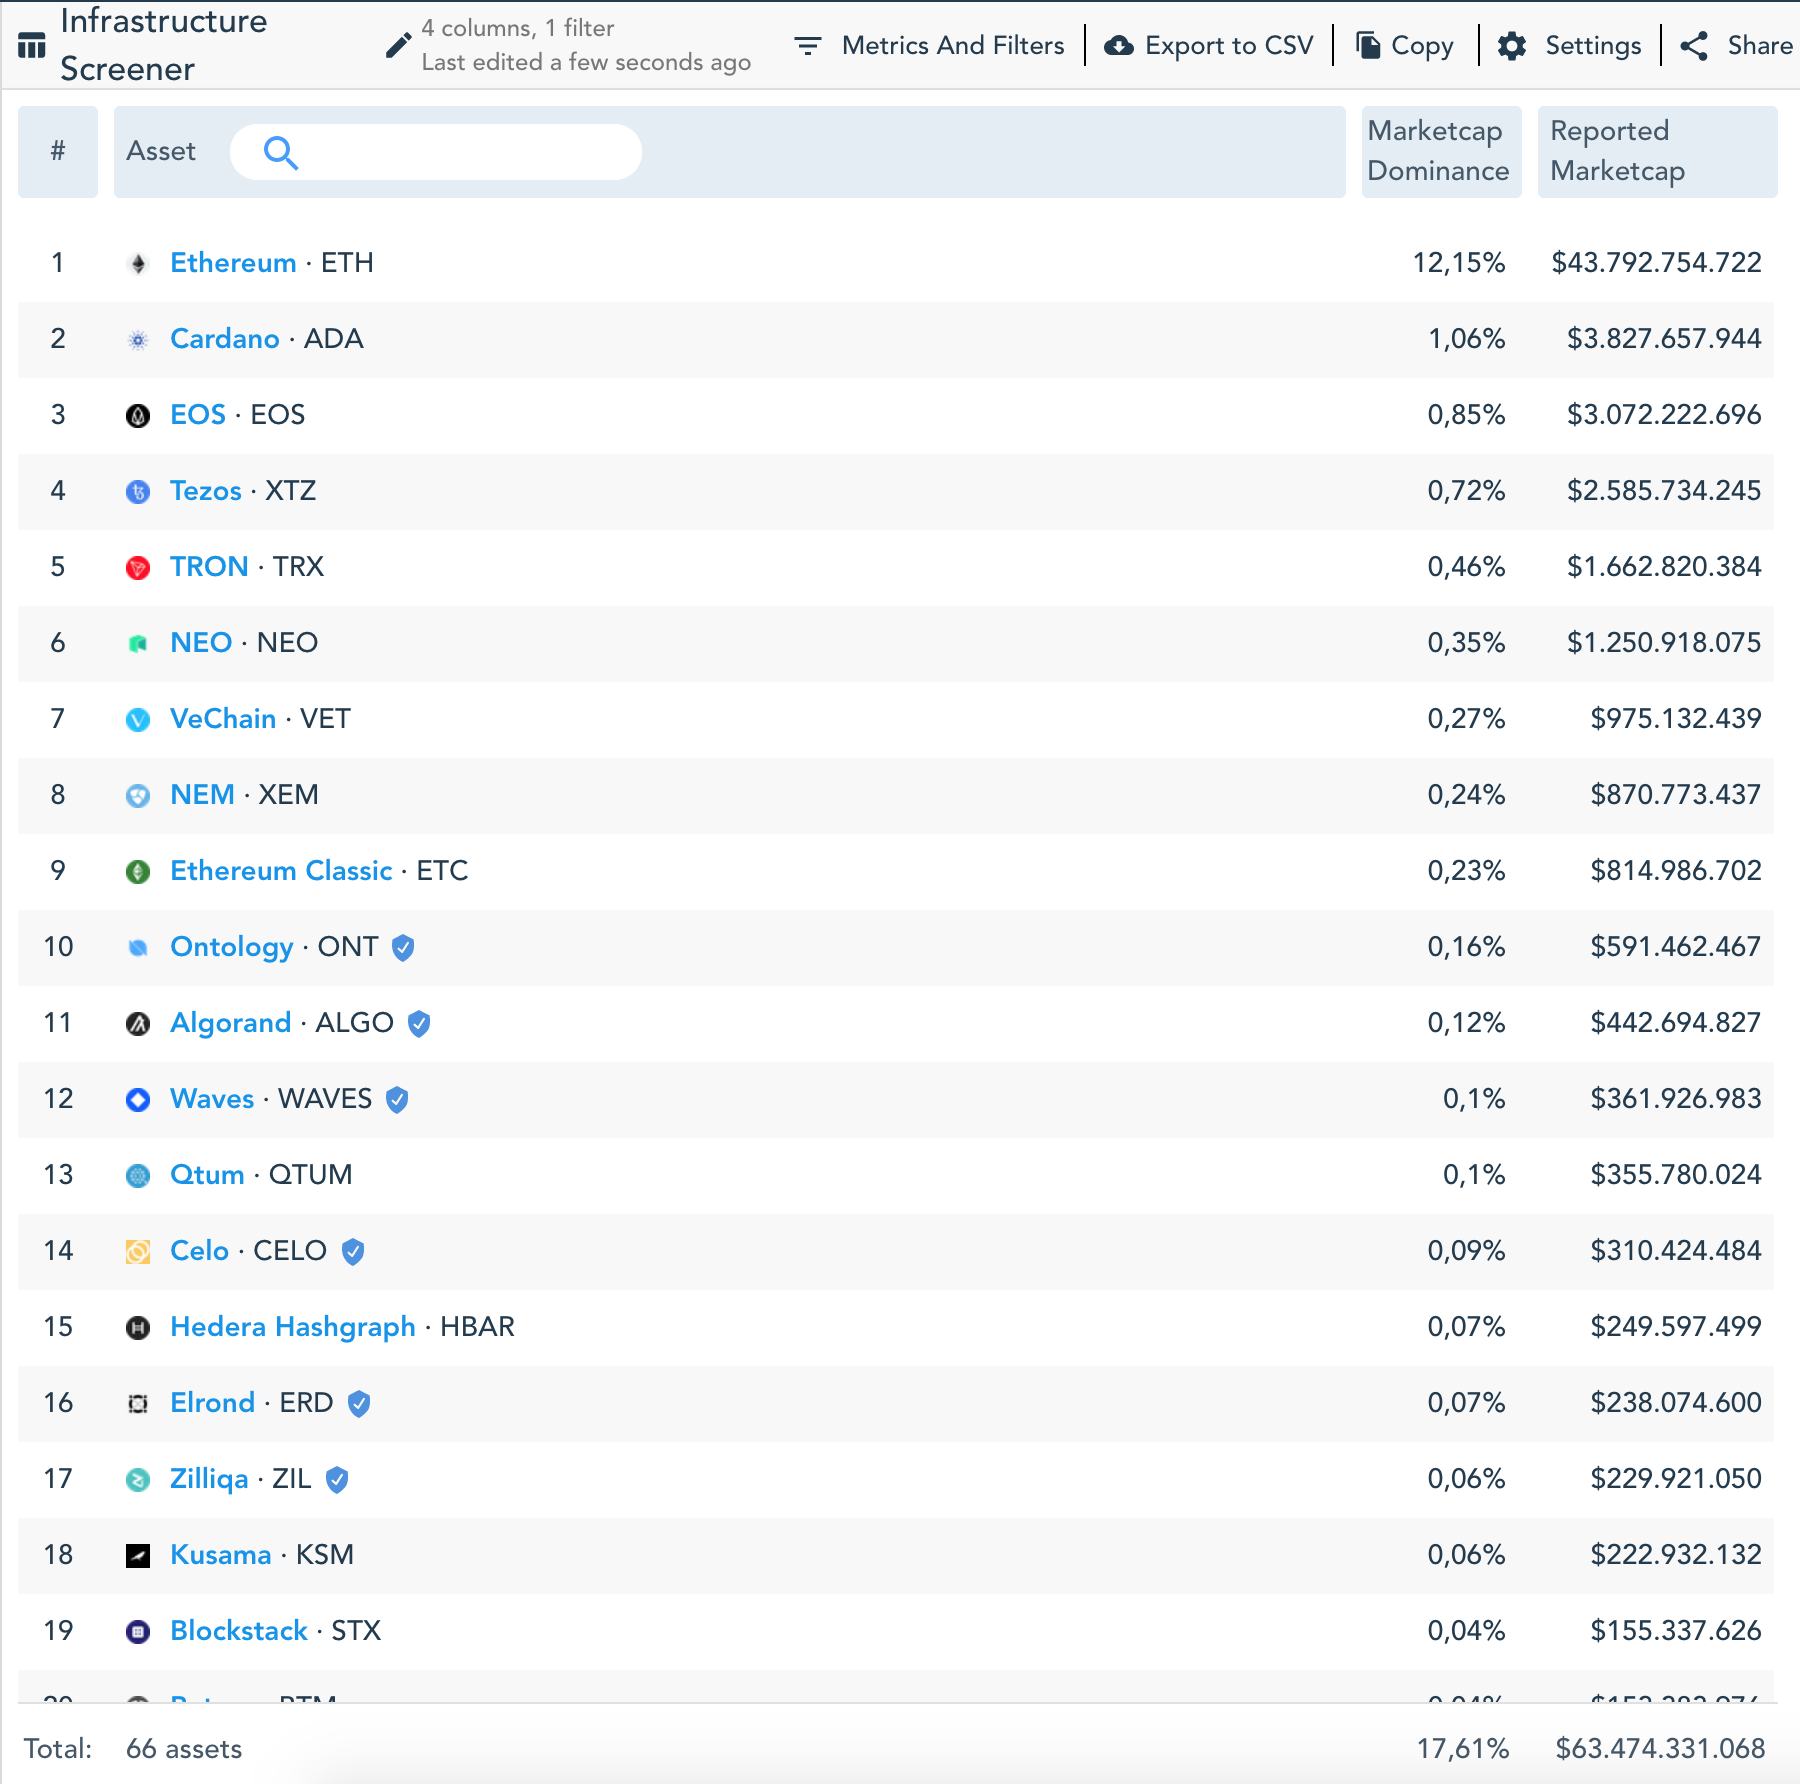The width and height of the screenshot is (1800, 1784).
Task: Click the filter lines icon before Metrics And Filters
Action: tap(808, 45)
